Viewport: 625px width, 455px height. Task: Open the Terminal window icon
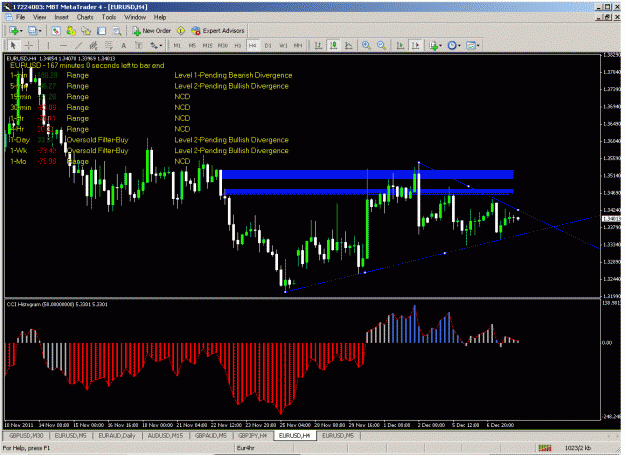click(x=101, y=31)
